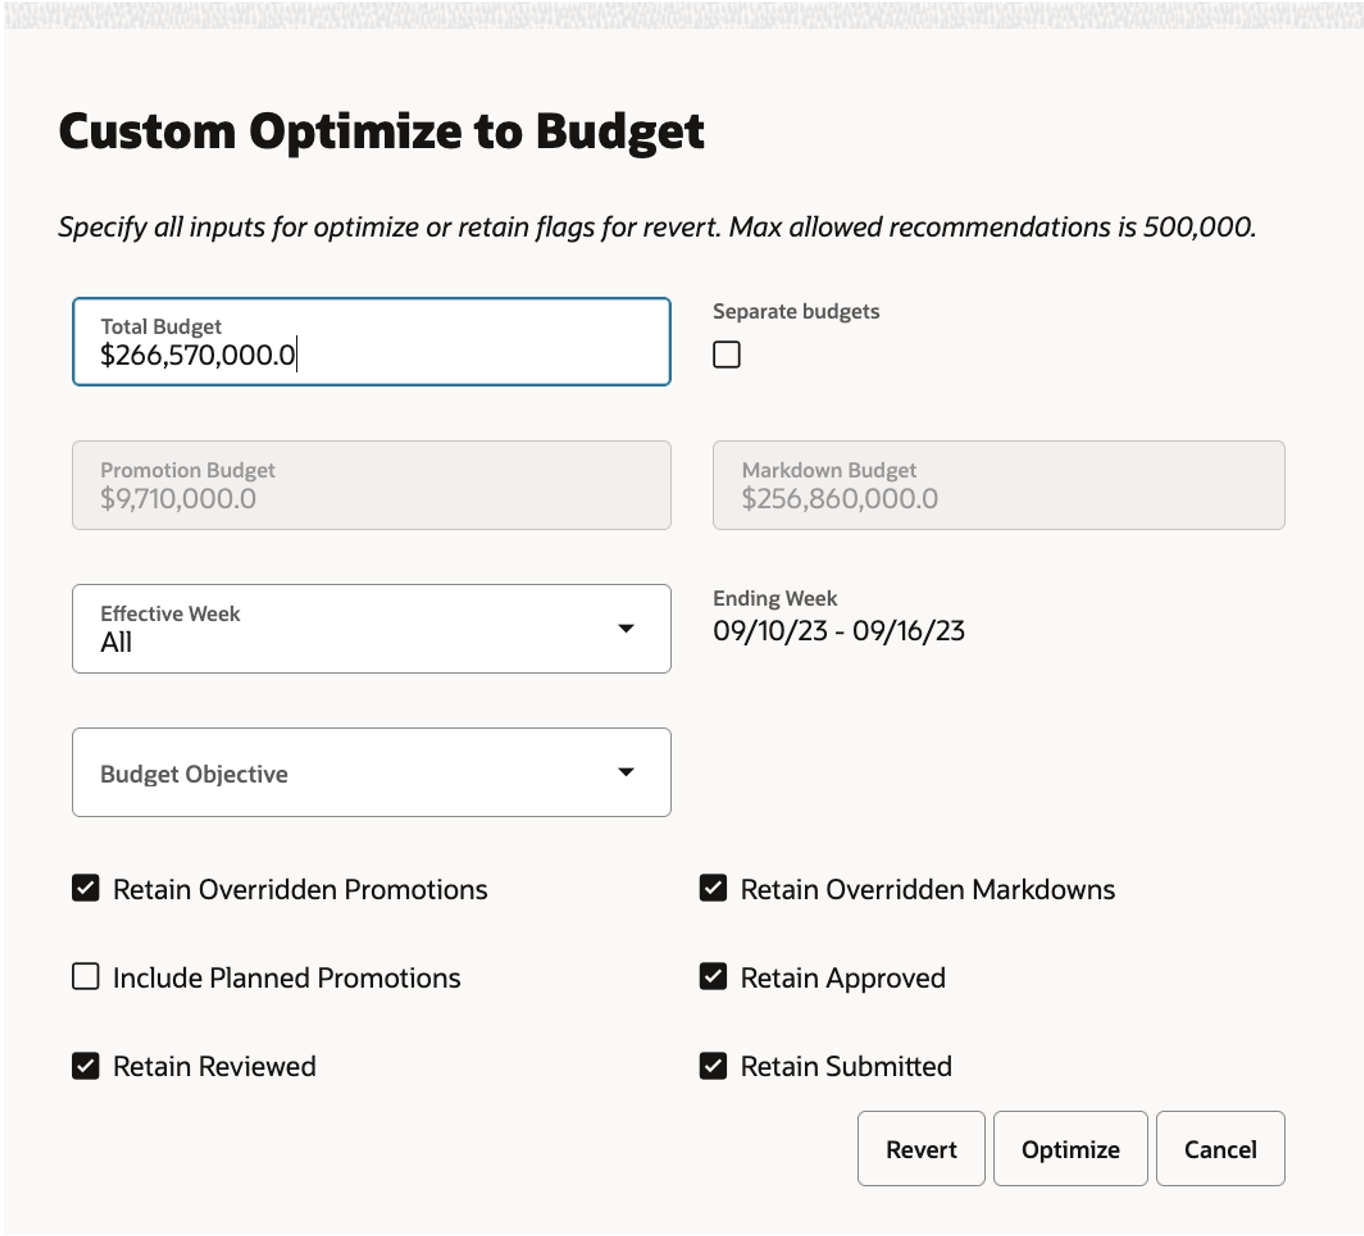The height and width of the screenshot is (1236, 1364).
Task: Uncheck Retain Overridden Promotions
Action: 86,888
